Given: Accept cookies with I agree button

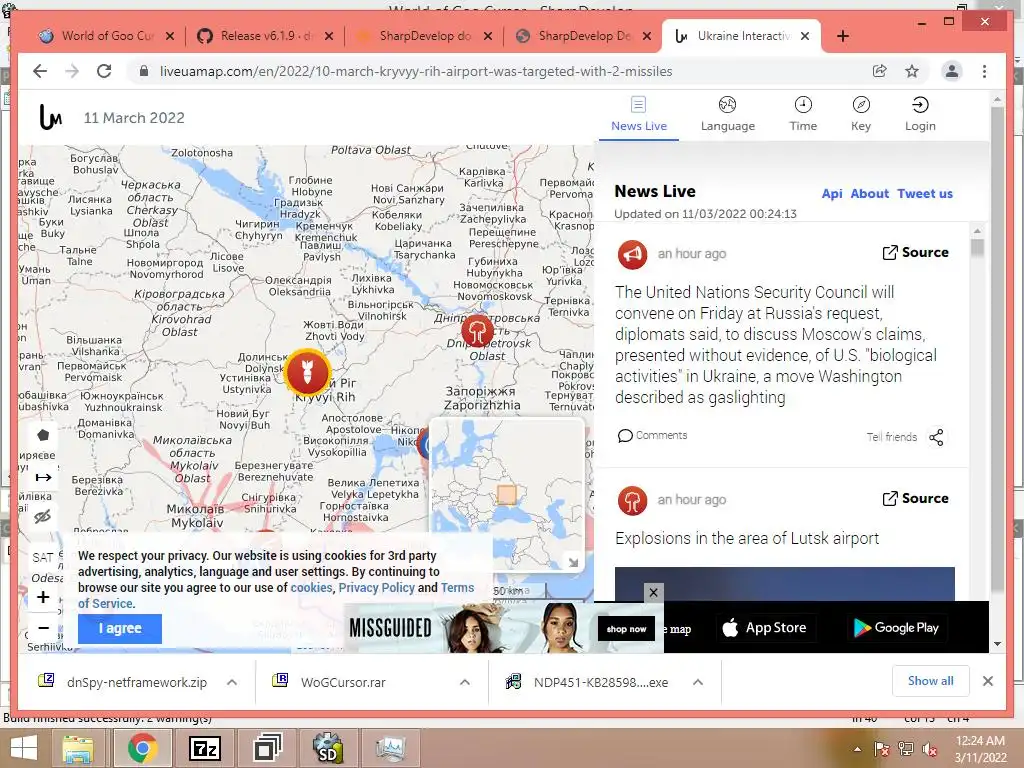Looking at the screenshot, I should 120,628.
